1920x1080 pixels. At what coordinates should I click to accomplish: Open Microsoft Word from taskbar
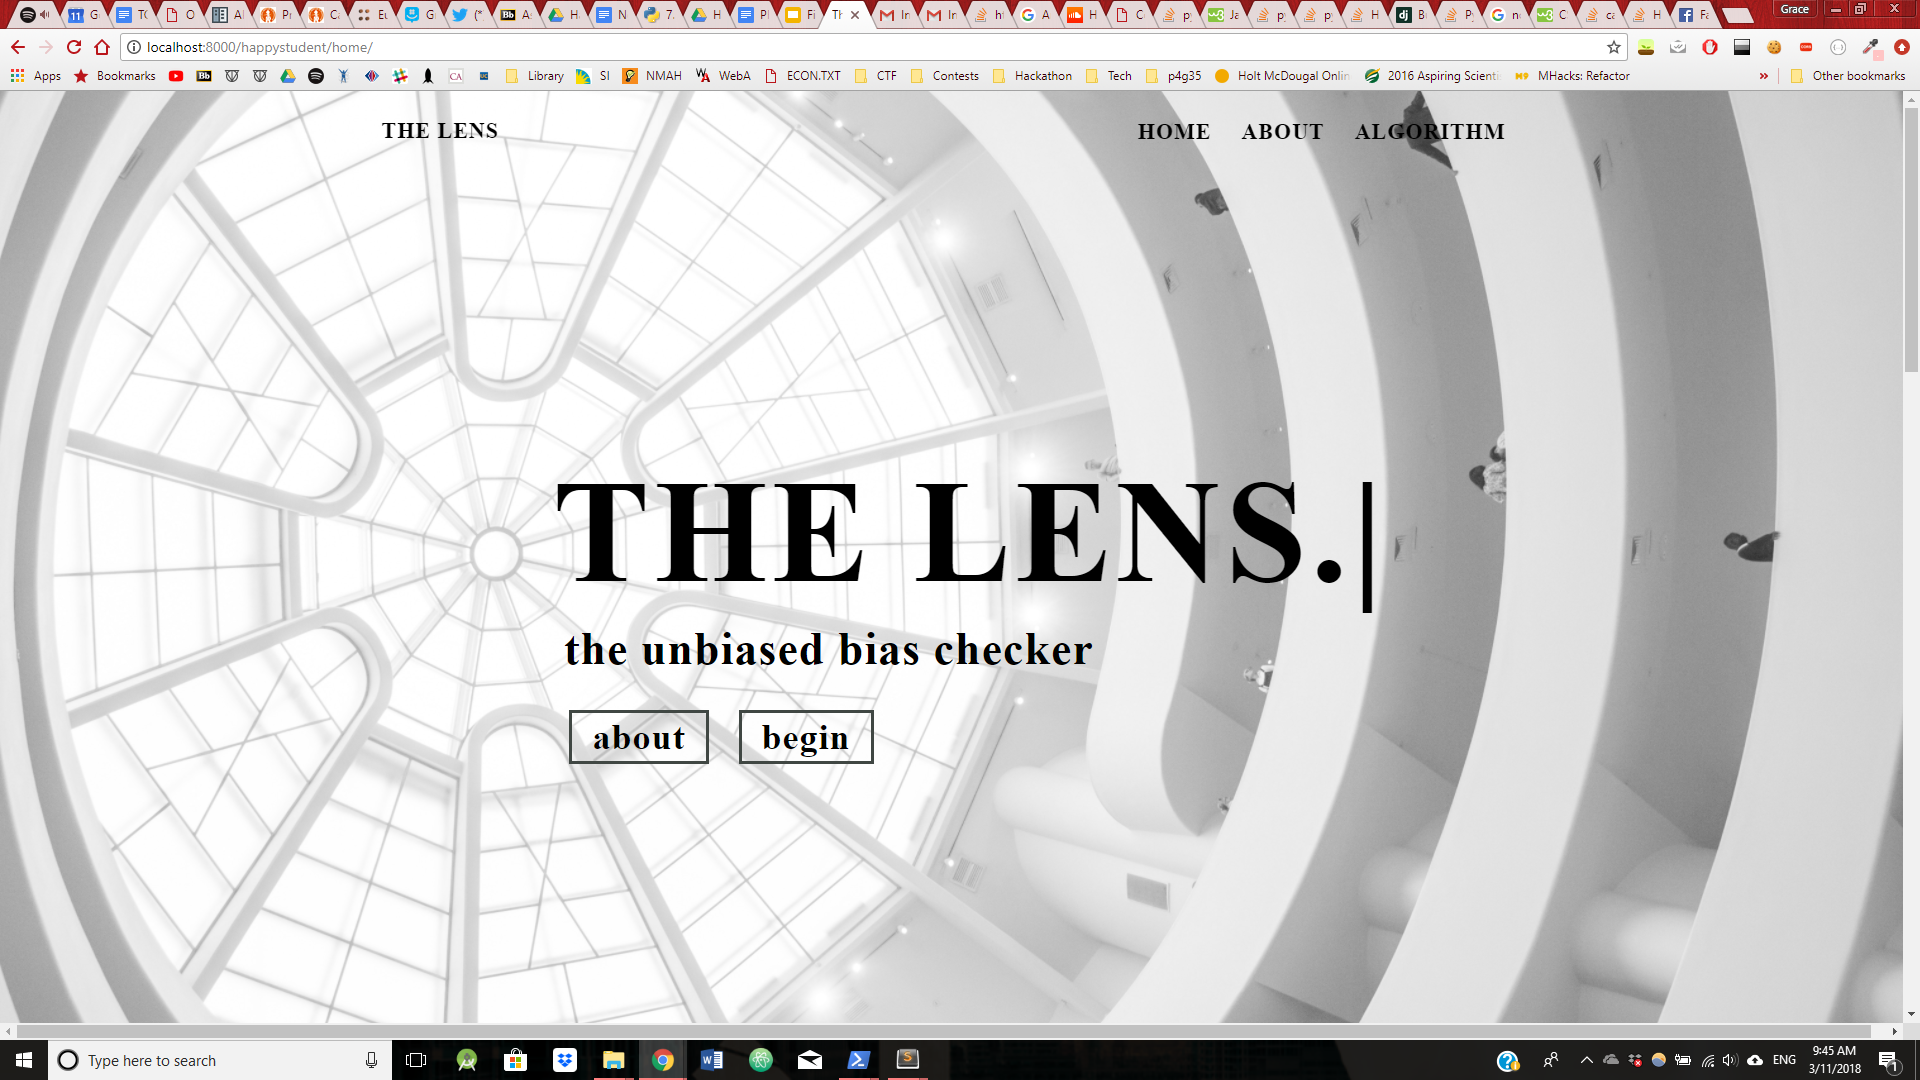(x=712, y=1060)
